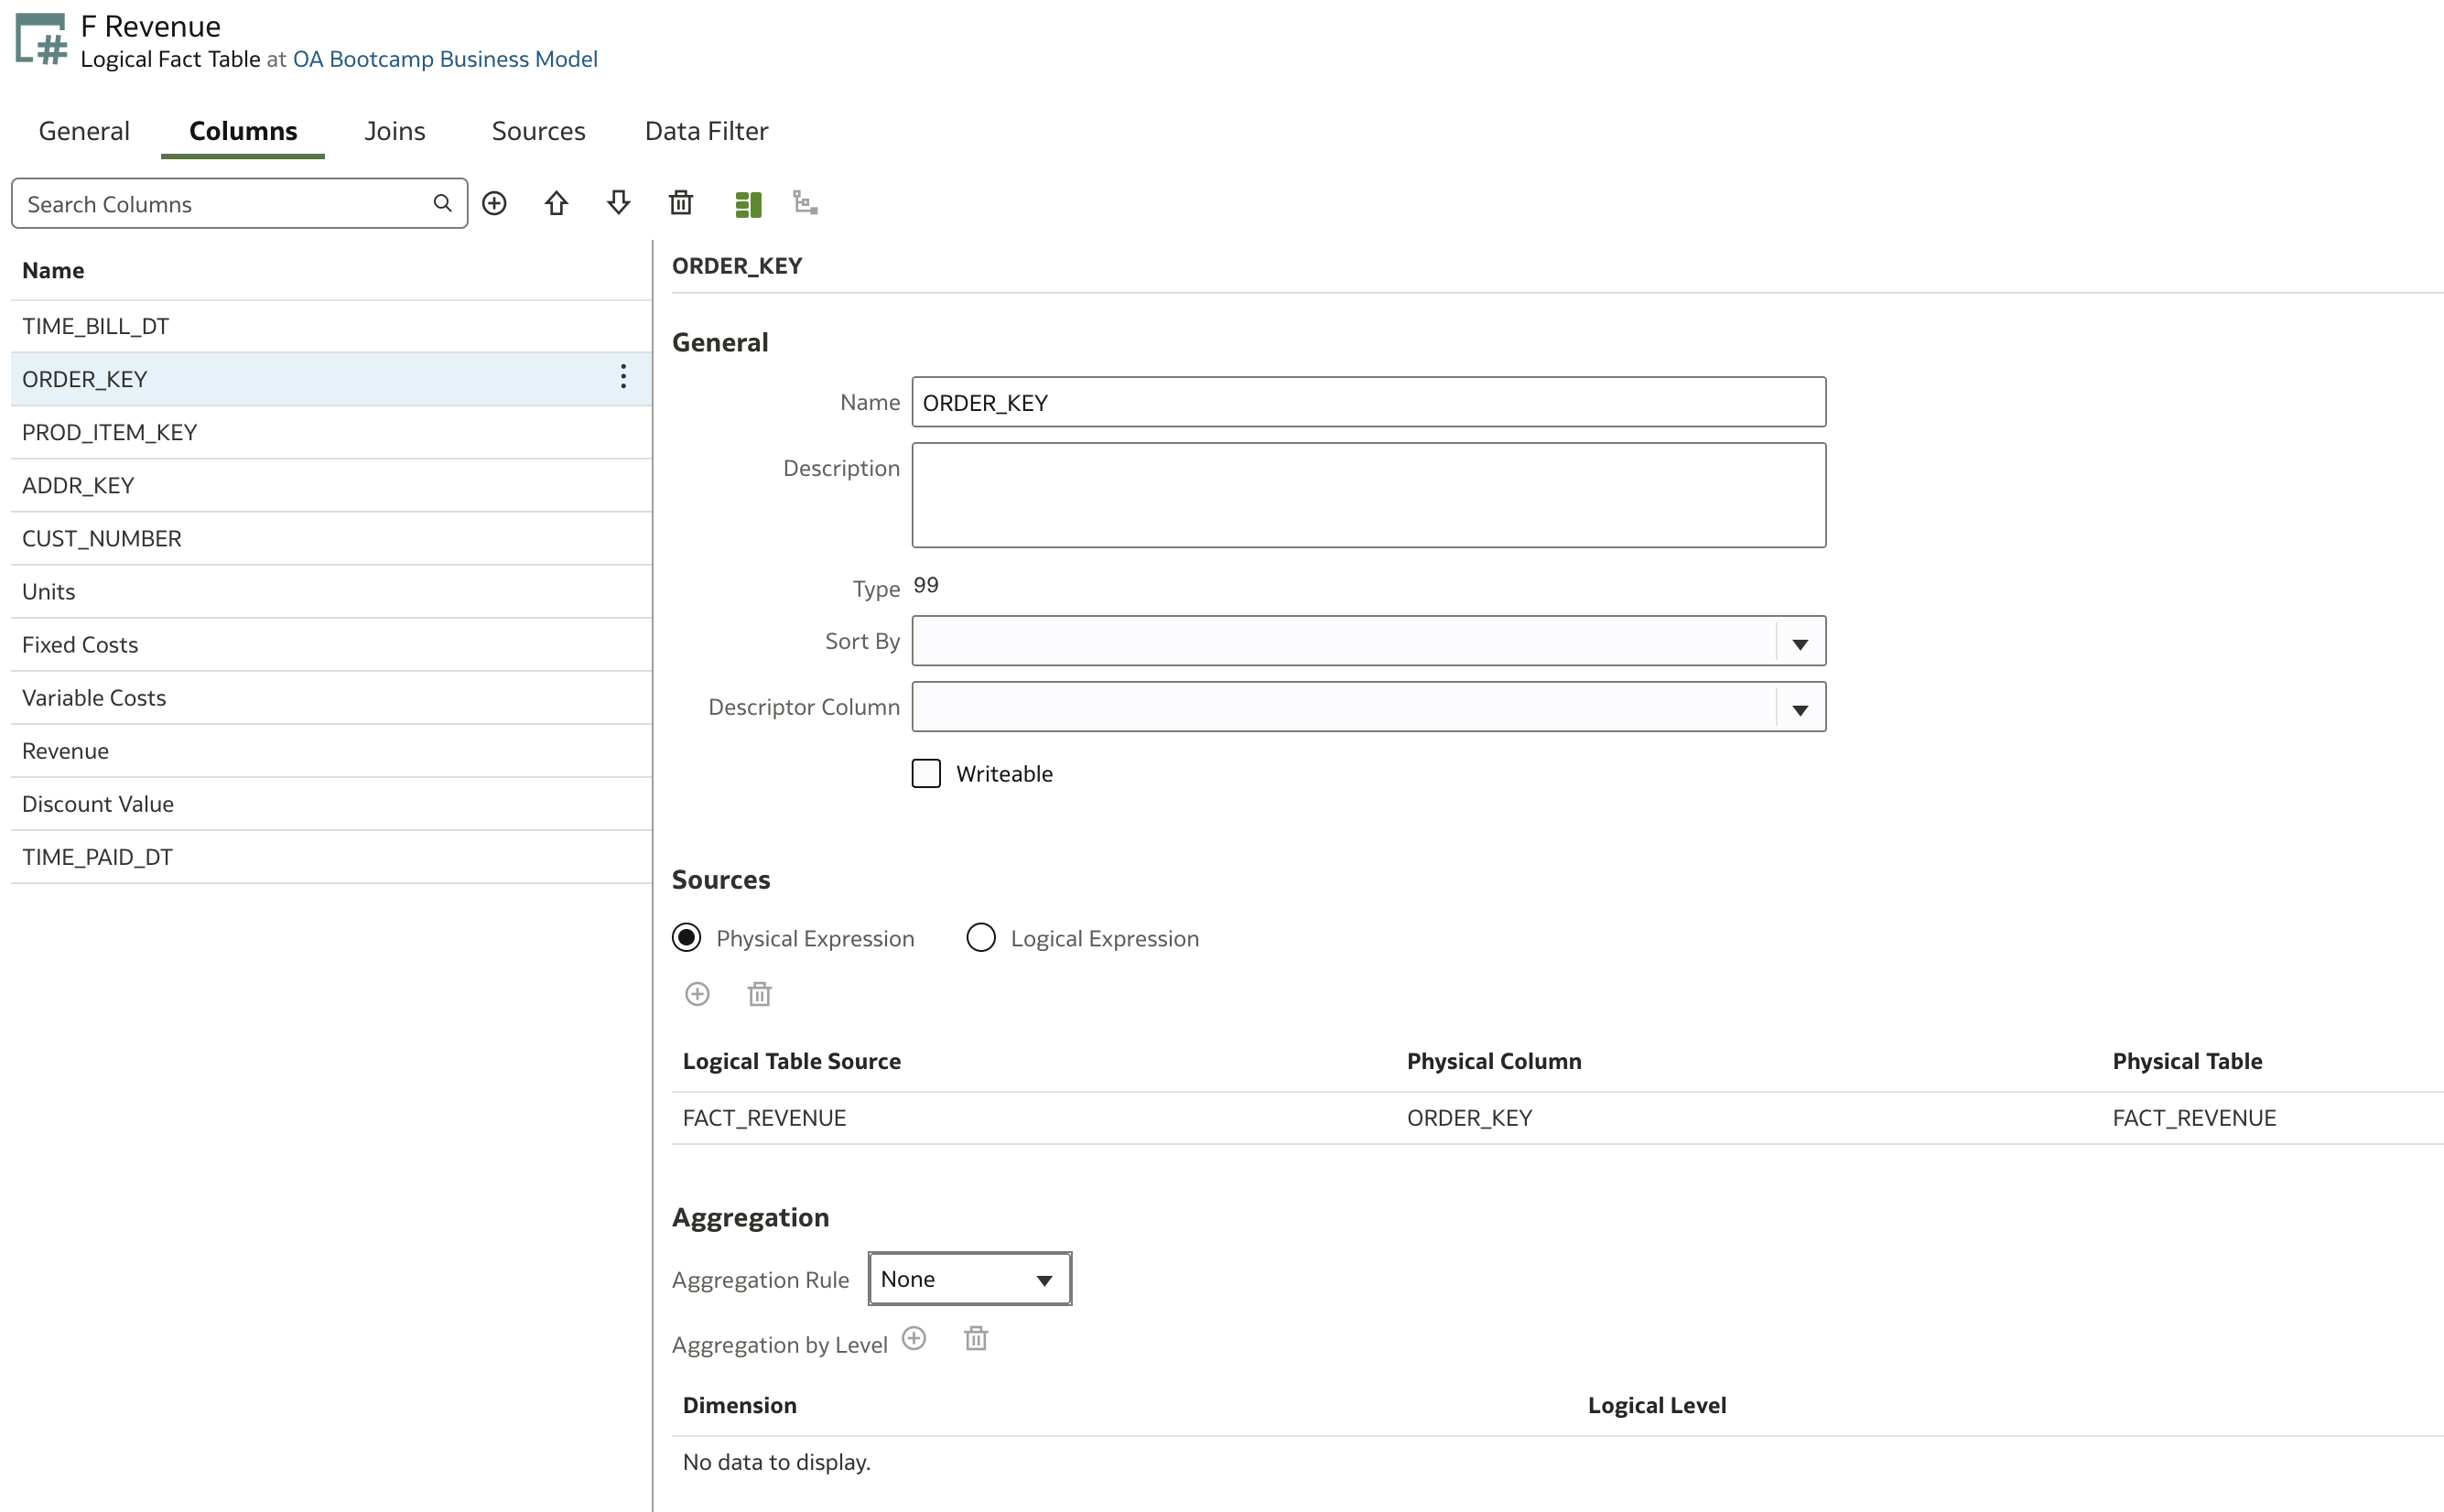Click FACT_REVENUE under Logical Table Source
The image size is (2444, 1512).
click(764, 1118)
